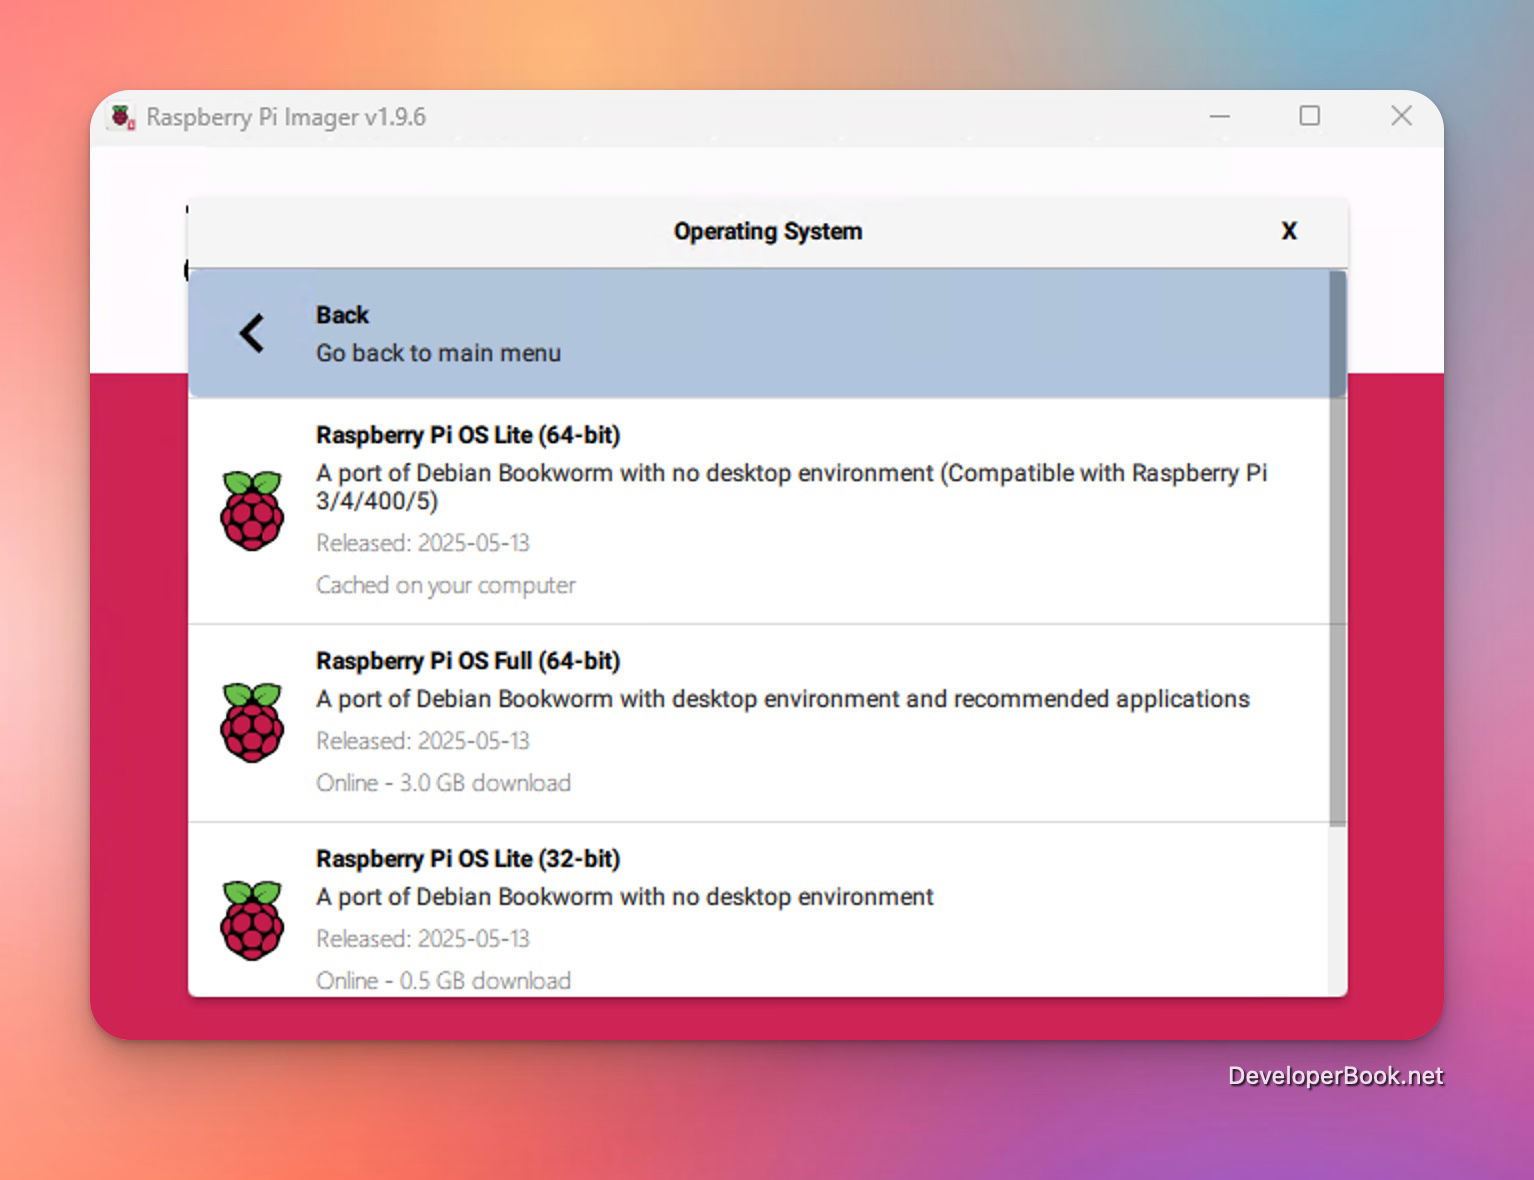The image size is (1534, 1180).
Task: Click 'Compatible with Raspberry Pi 3/4/400/5' description
Action: [x=791, y=487]
